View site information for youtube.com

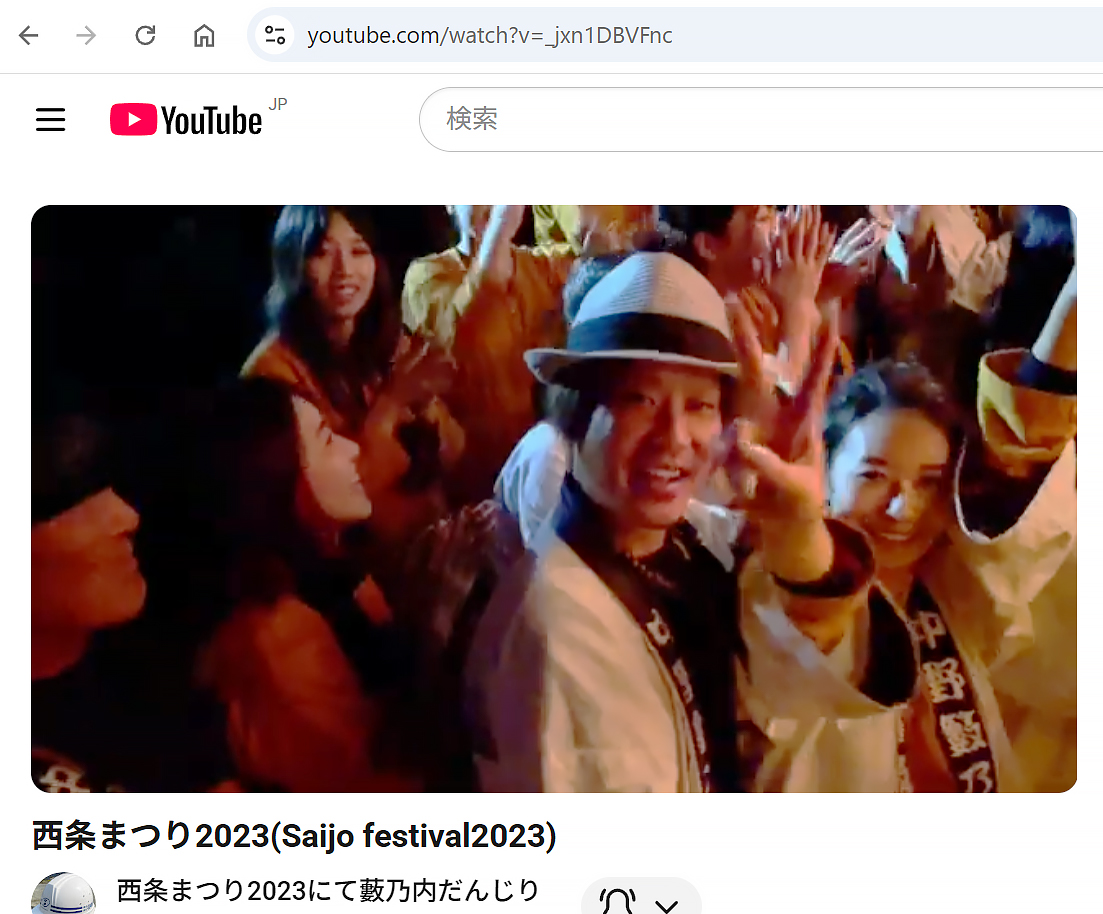274,36
